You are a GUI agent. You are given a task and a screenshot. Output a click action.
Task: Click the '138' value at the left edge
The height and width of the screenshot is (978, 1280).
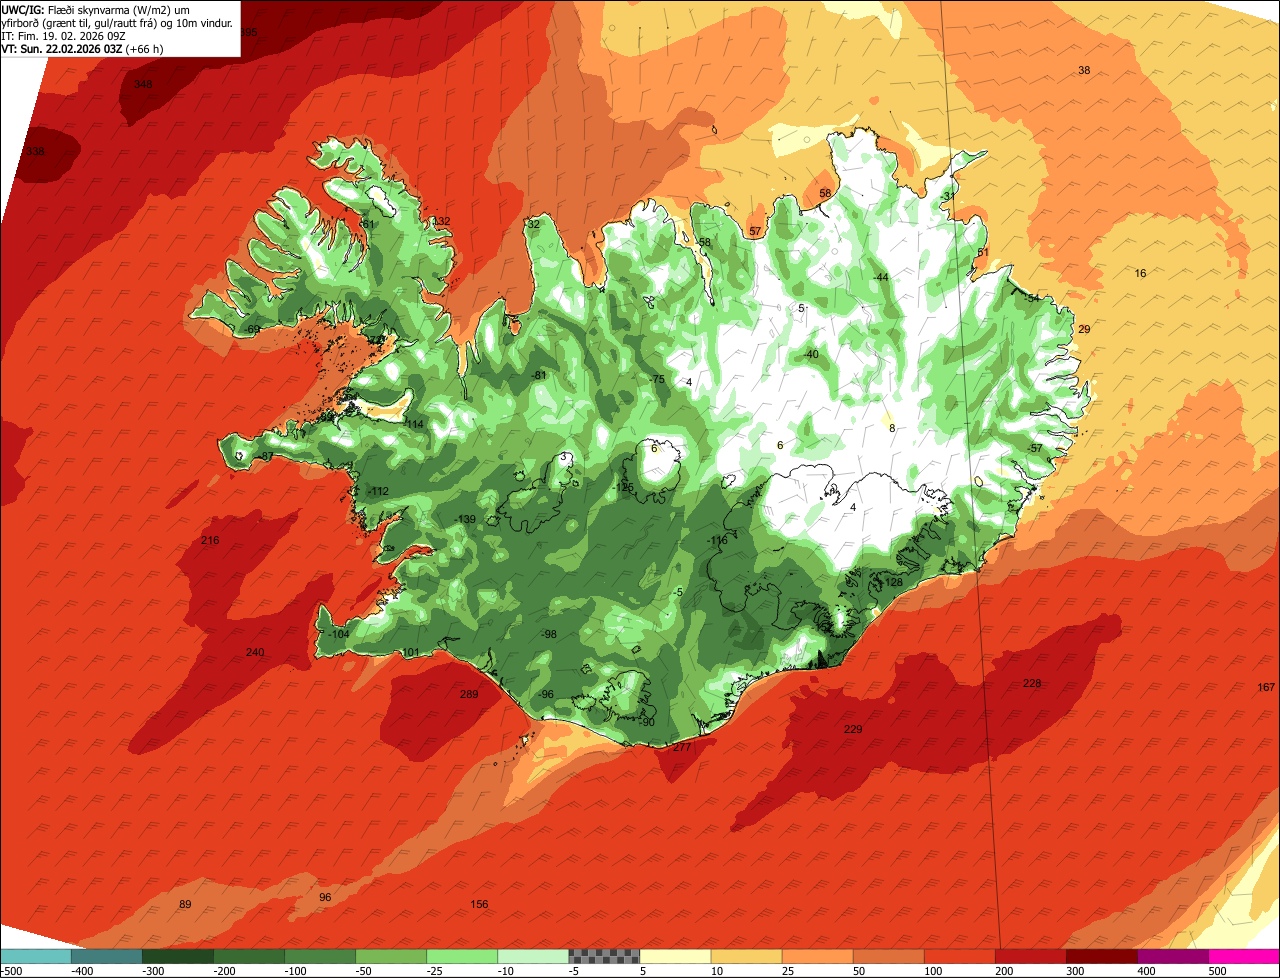(36, 152)
